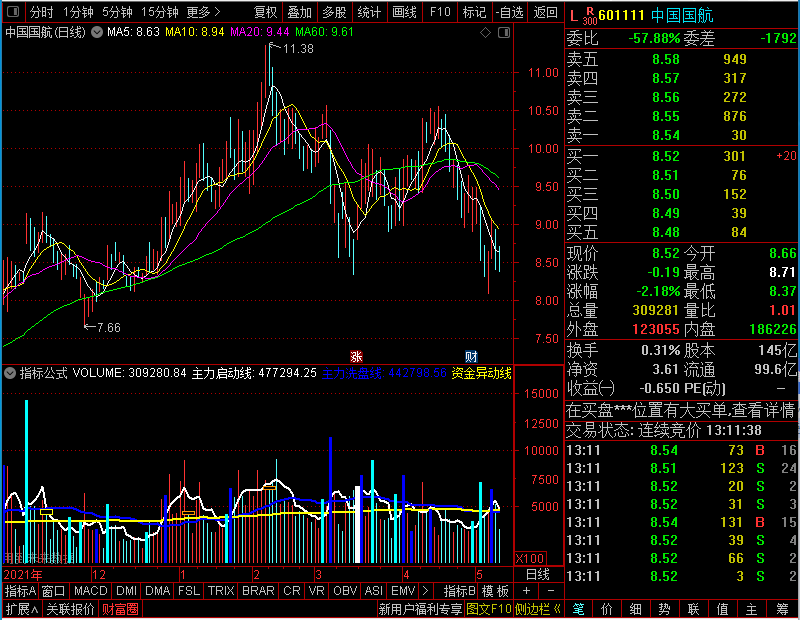Click the 日线 period label at bottom
Viewport: 800px width, 620px height.
(538, 575)
